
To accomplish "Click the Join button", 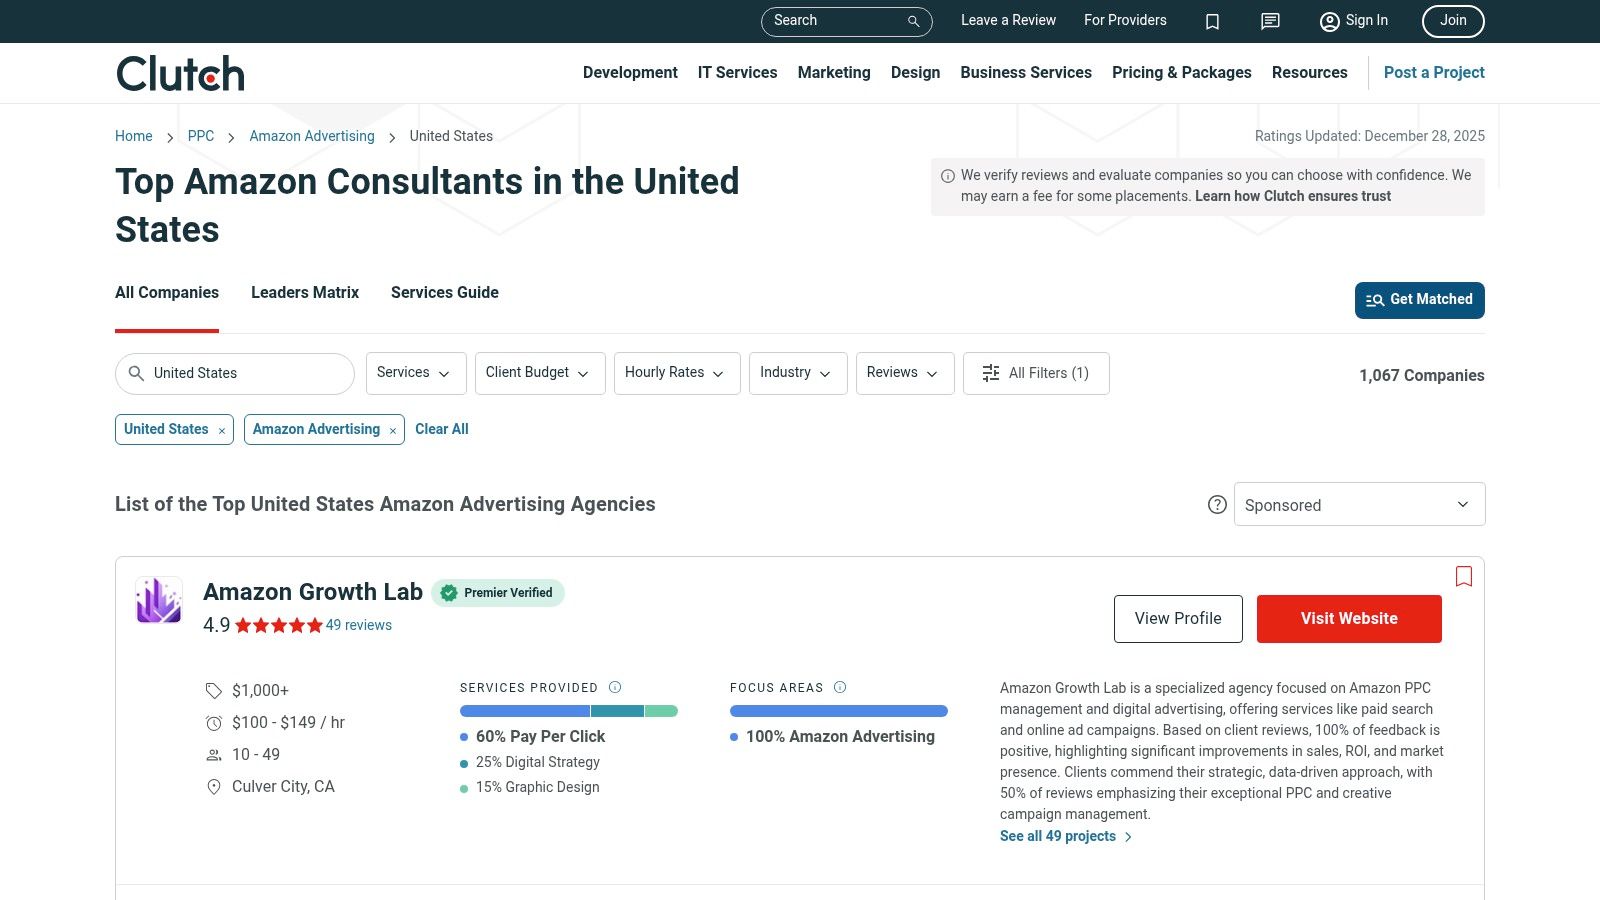I will click(x=1453, y=21).
